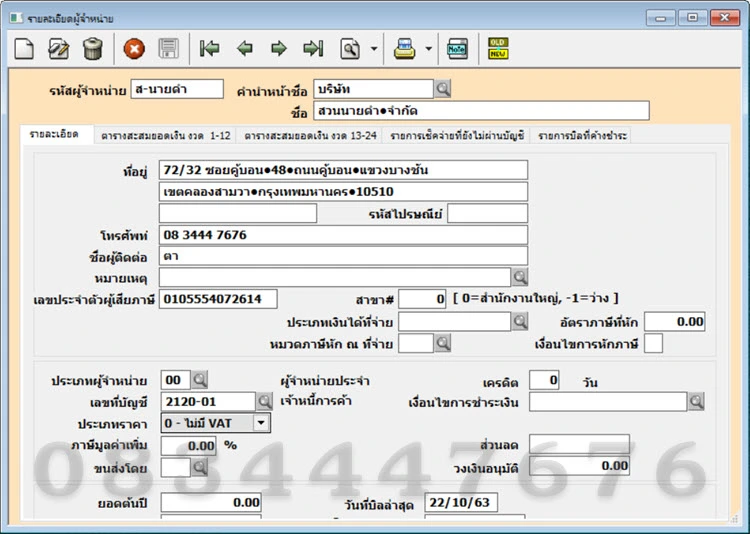The width and height of the screenshot is (750, 534).
Task: Click the วงเงินอนุมัติ field
Action: pos(579,466)
